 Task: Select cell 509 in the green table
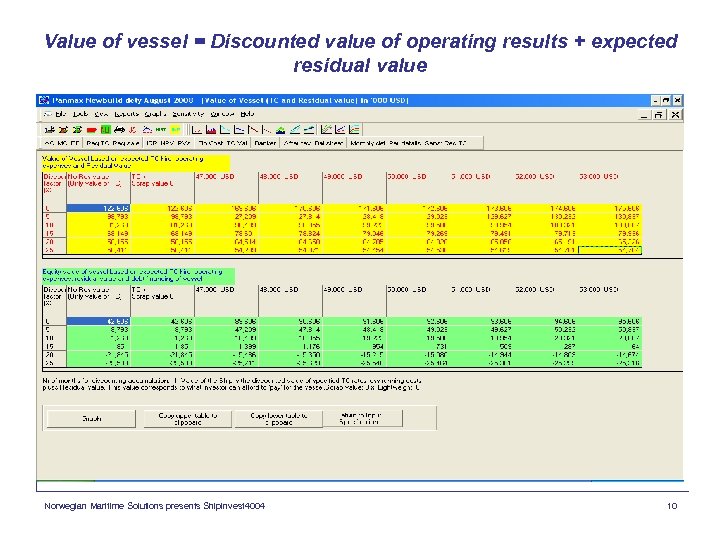(x=481, y=346)
